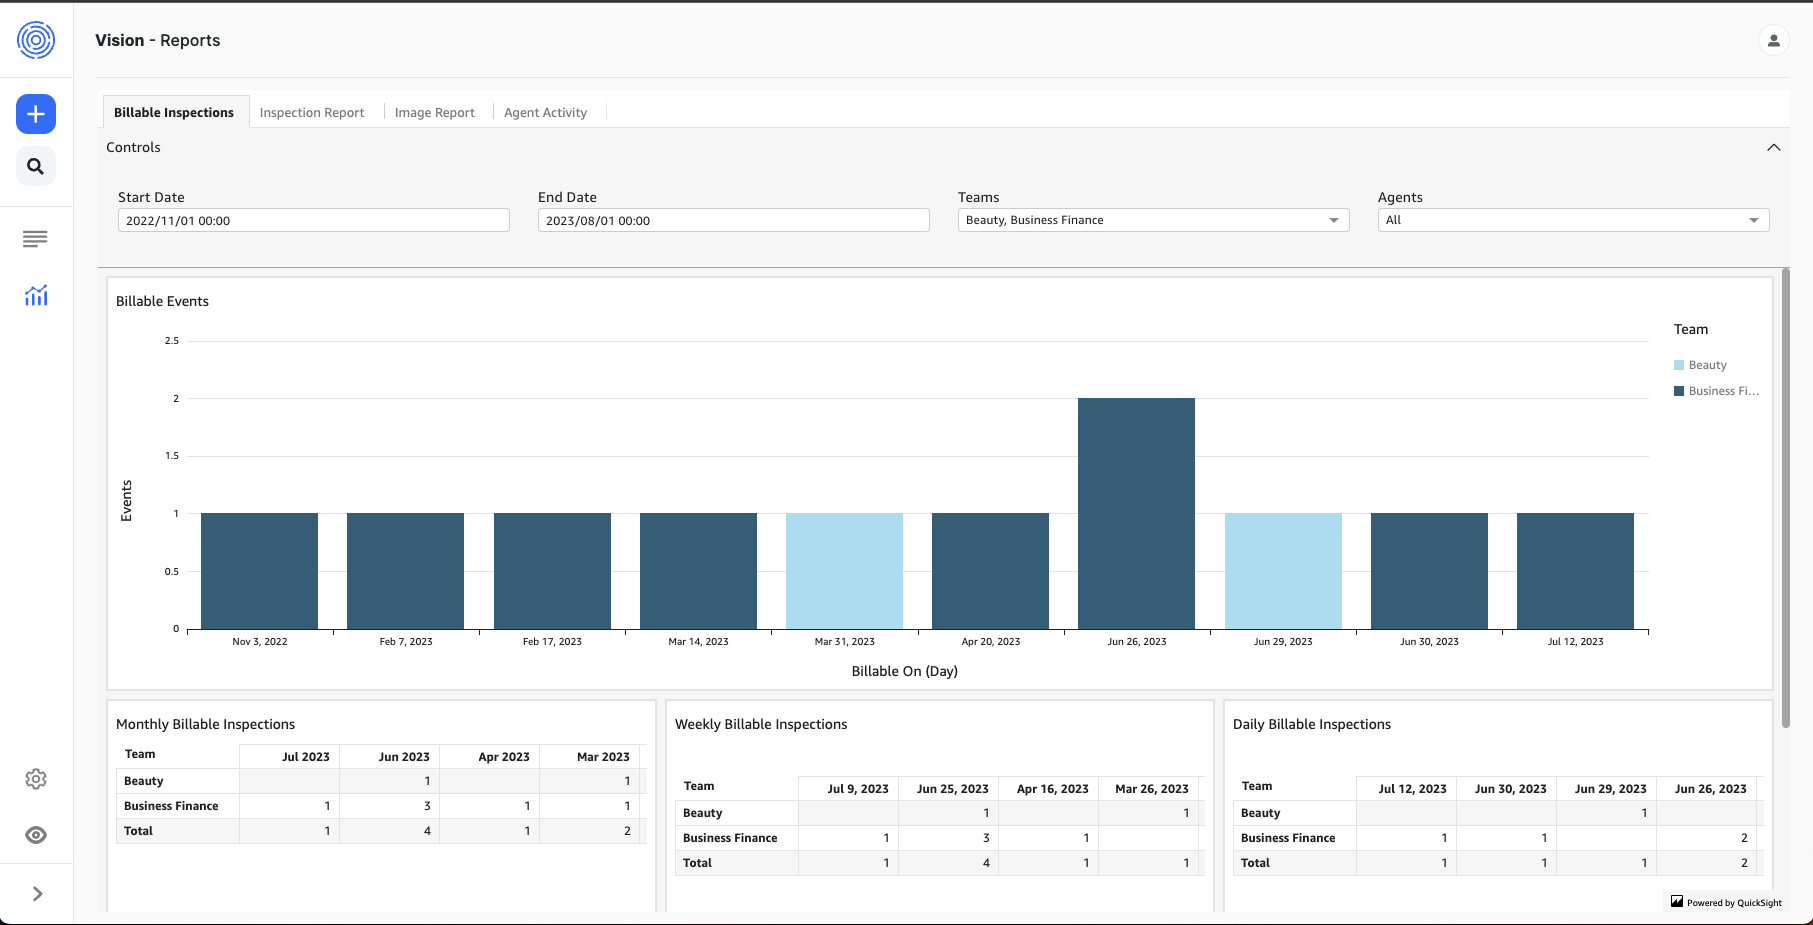The width and height of the screenshot is (1813, 925).
Task: Open the reports chart icon in sidebar
Action: pyautogui.click(x=36, y=295)
